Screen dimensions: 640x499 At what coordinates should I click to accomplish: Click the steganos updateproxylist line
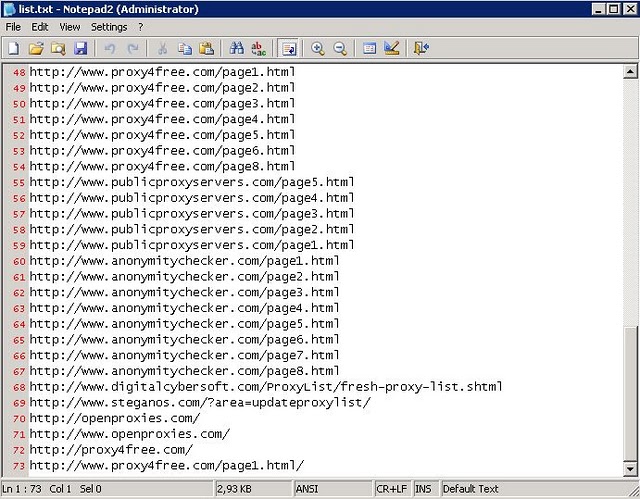[x=200, y=403]
